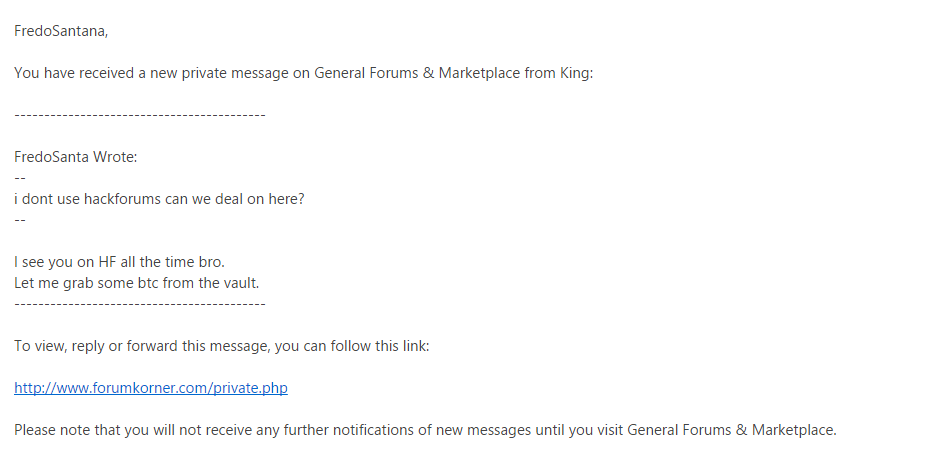Click 'Let me grab some btc' text
Screen dimensions: 926x451
point(90,283)
